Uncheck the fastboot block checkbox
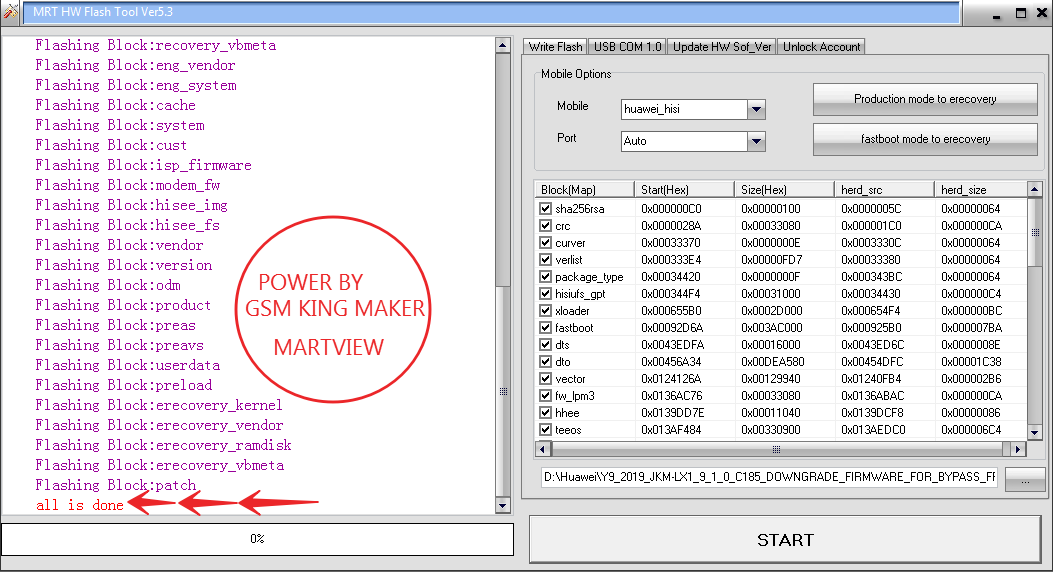Viewport: 1053px width, 572px height. [x=545, y=328]
